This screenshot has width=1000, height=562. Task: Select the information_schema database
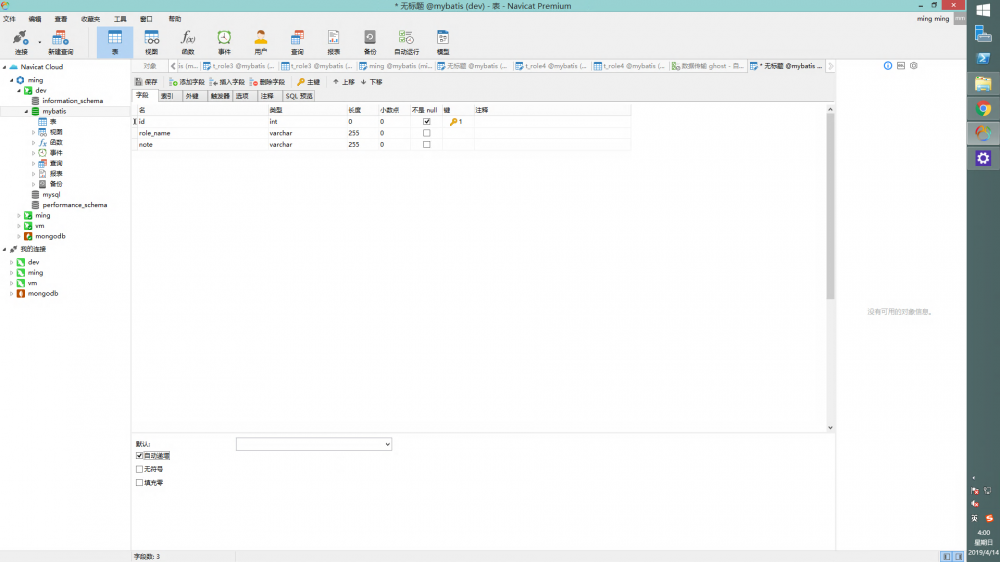coord(73,101)
